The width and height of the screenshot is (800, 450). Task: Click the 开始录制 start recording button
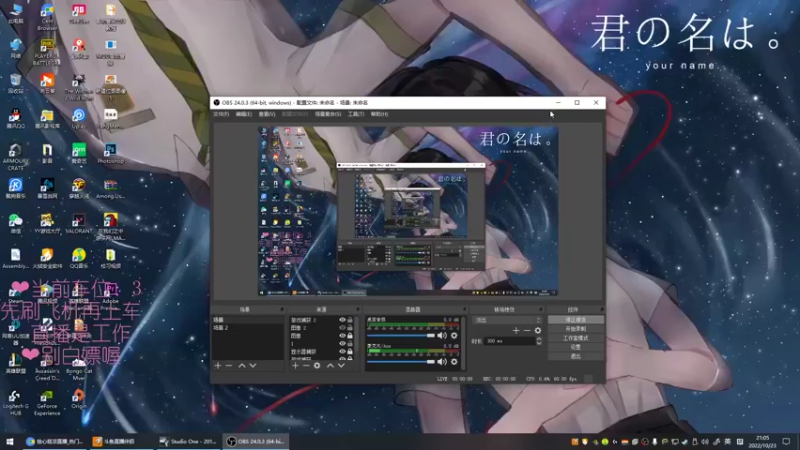[576, 329]
